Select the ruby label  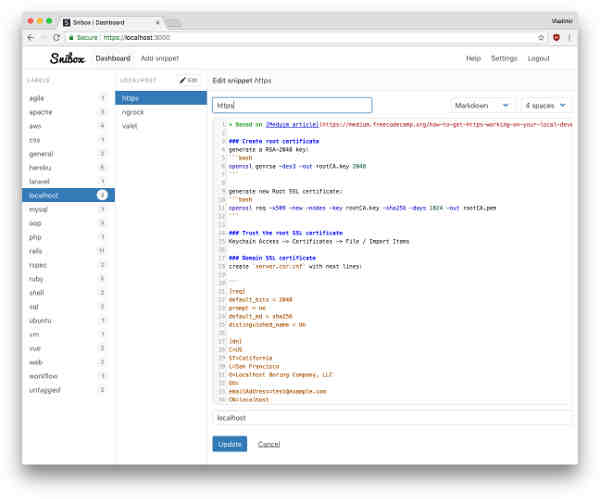pos(68,279)
